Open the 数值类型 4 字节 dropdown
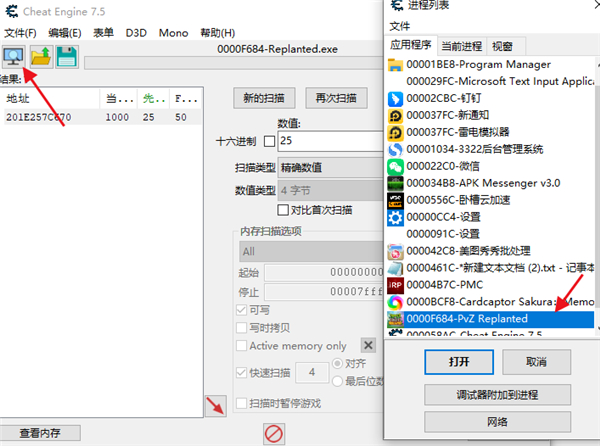 tap(331, 190)
